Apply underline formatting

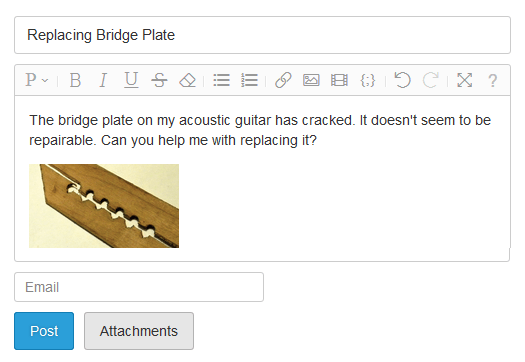tap(131, 80)
